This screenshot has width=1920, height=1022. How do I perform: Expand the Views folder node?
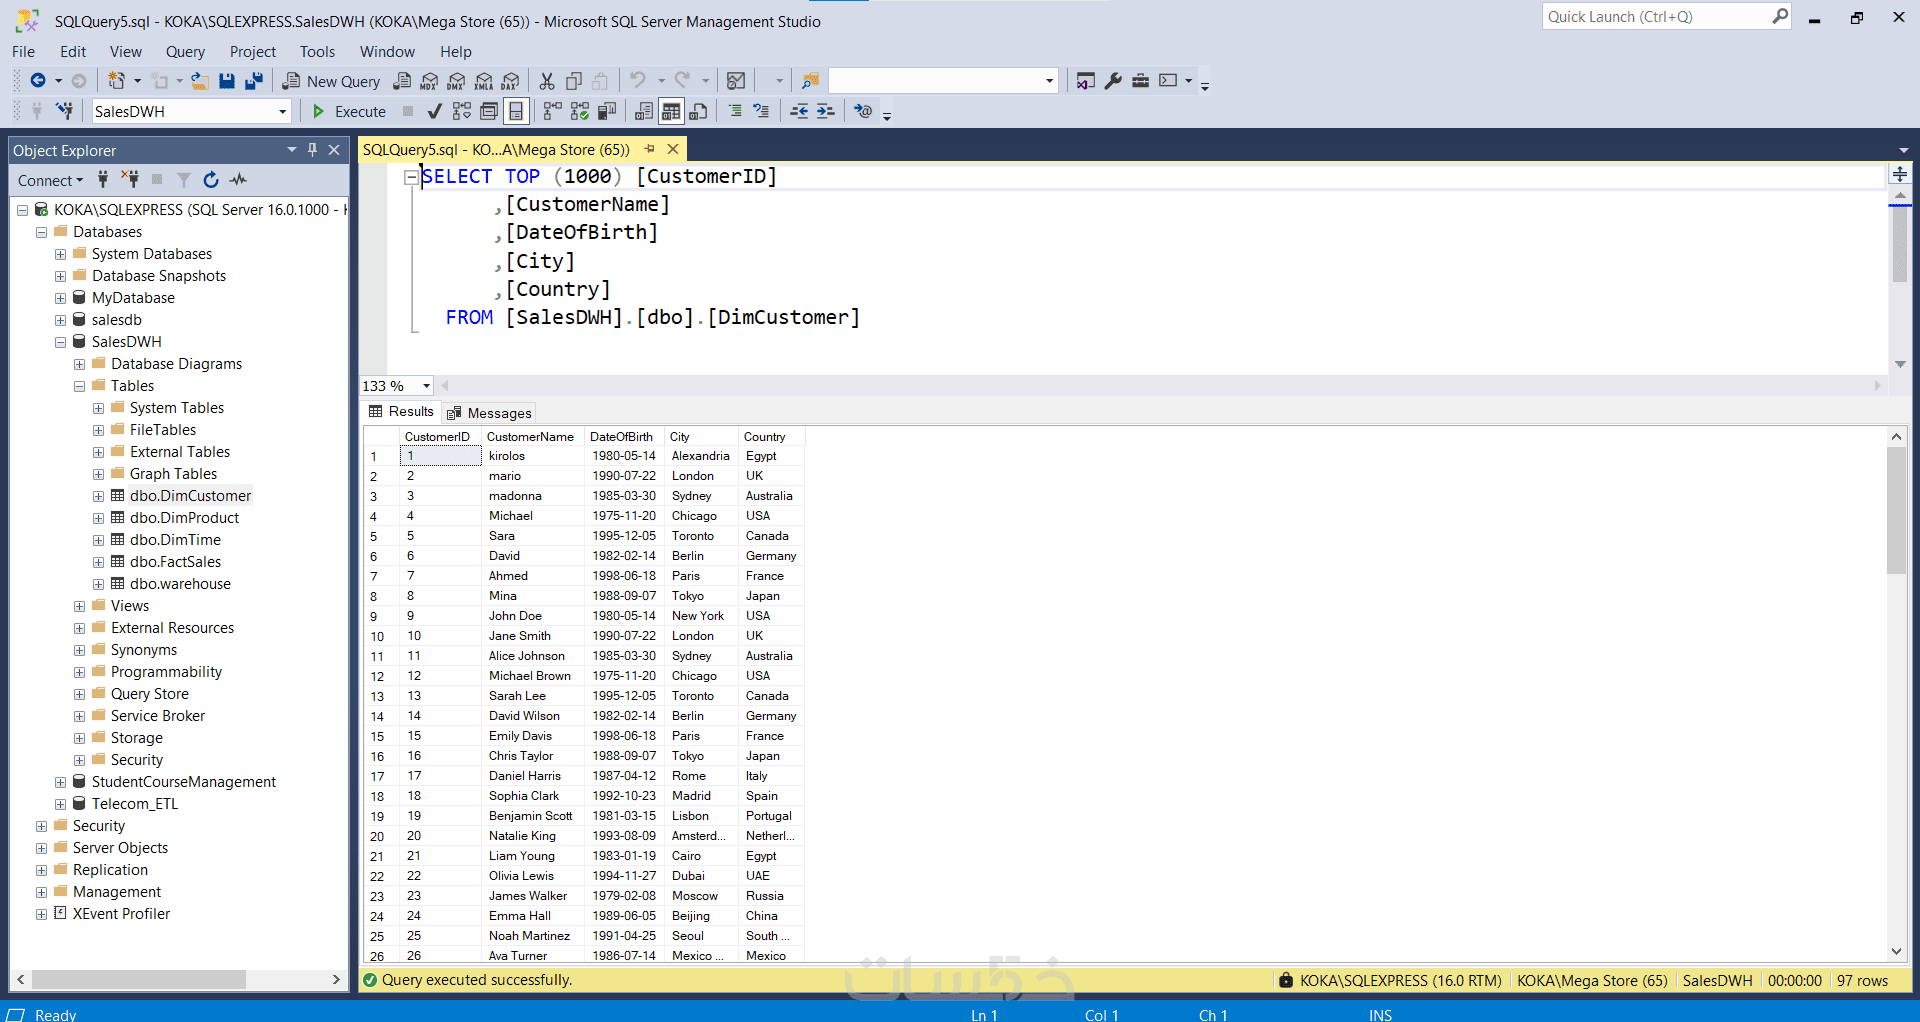(x=79, y=606)
